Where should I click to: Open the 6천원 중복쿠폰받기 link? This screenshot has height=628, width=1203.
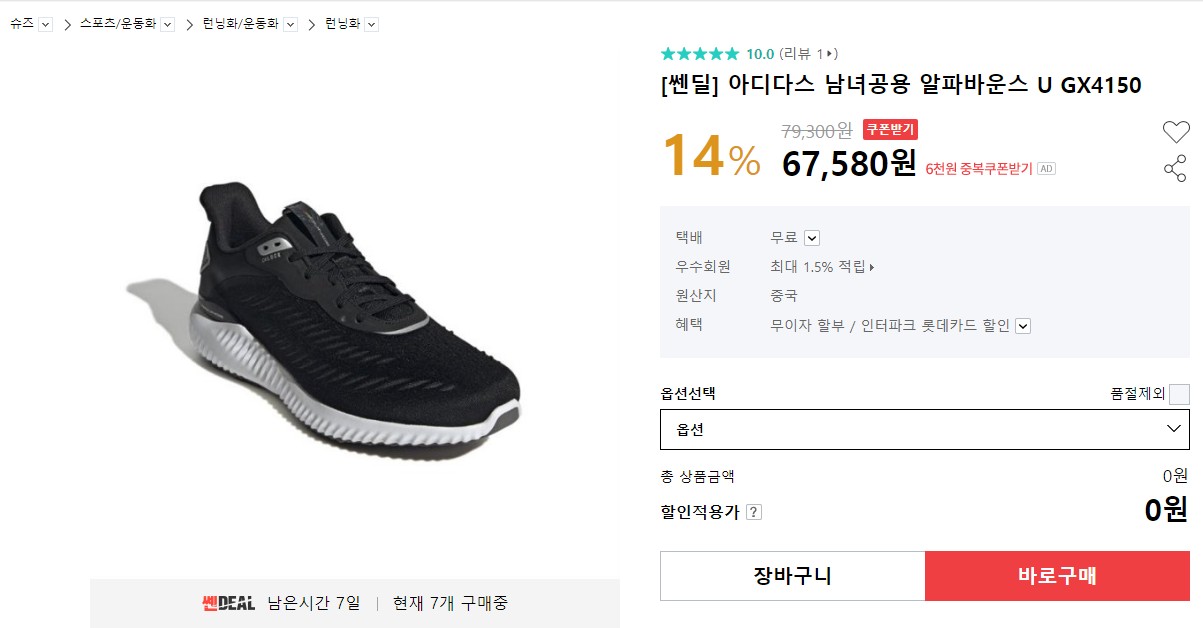978,168
